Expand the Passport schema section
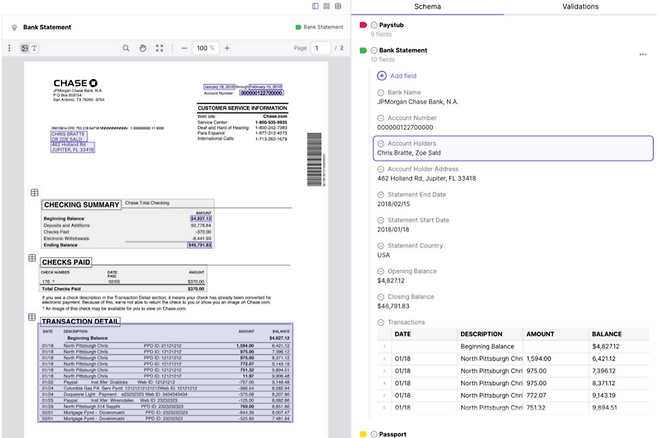The image size is (658, 438). tap(374, 435)
